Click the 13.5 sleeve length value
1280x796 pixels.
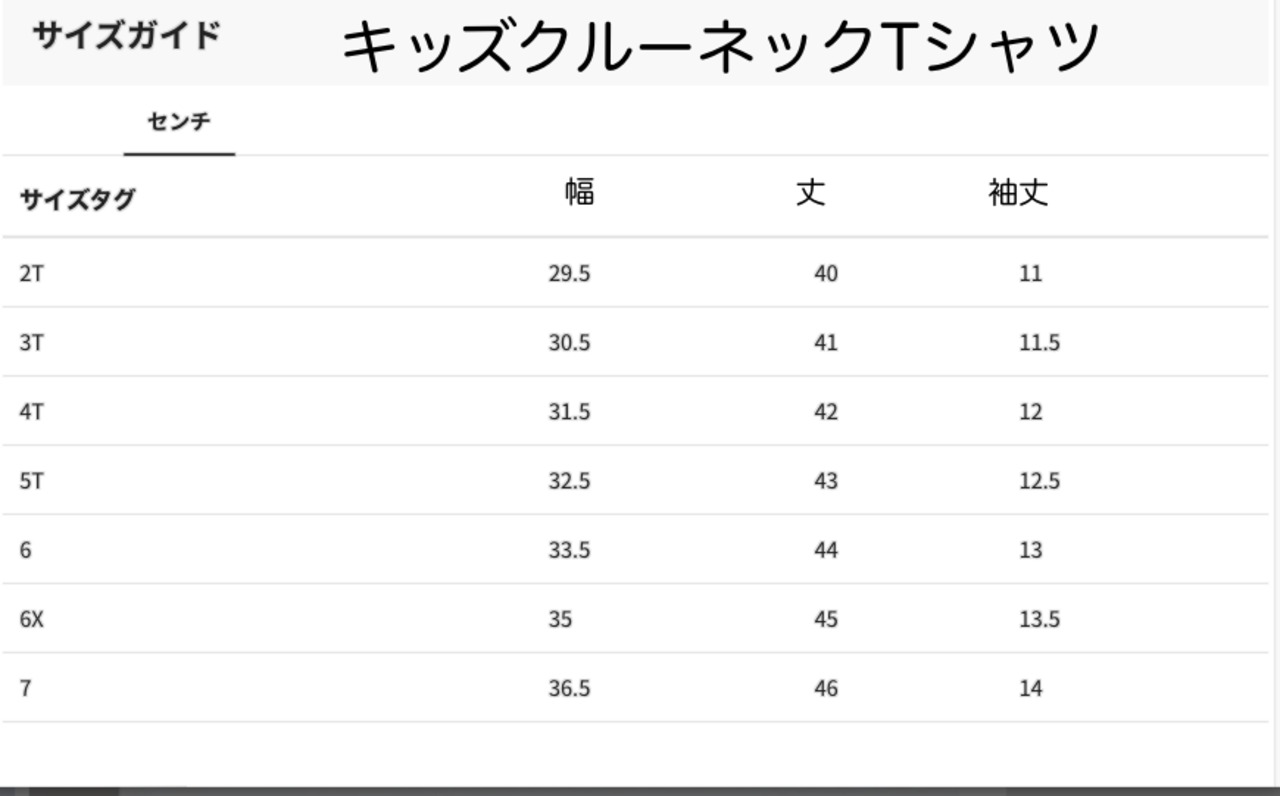tap(1039, 619)
